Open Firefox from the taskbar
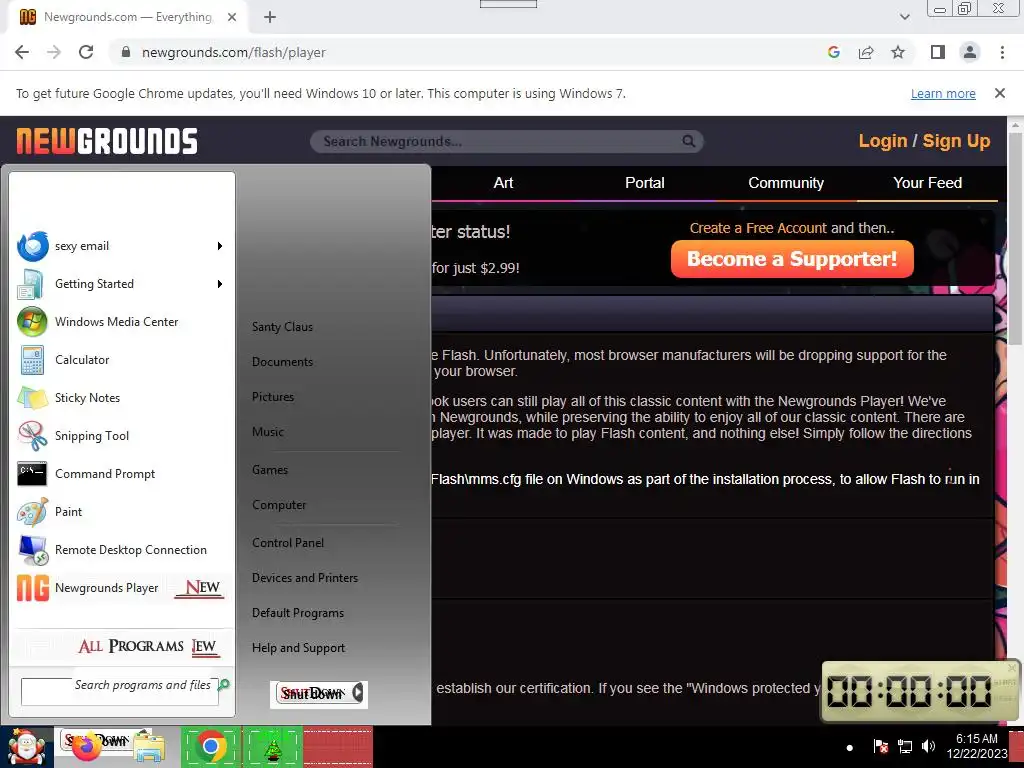The height and width of the screenshot is (768, 1024). point(87,748)
